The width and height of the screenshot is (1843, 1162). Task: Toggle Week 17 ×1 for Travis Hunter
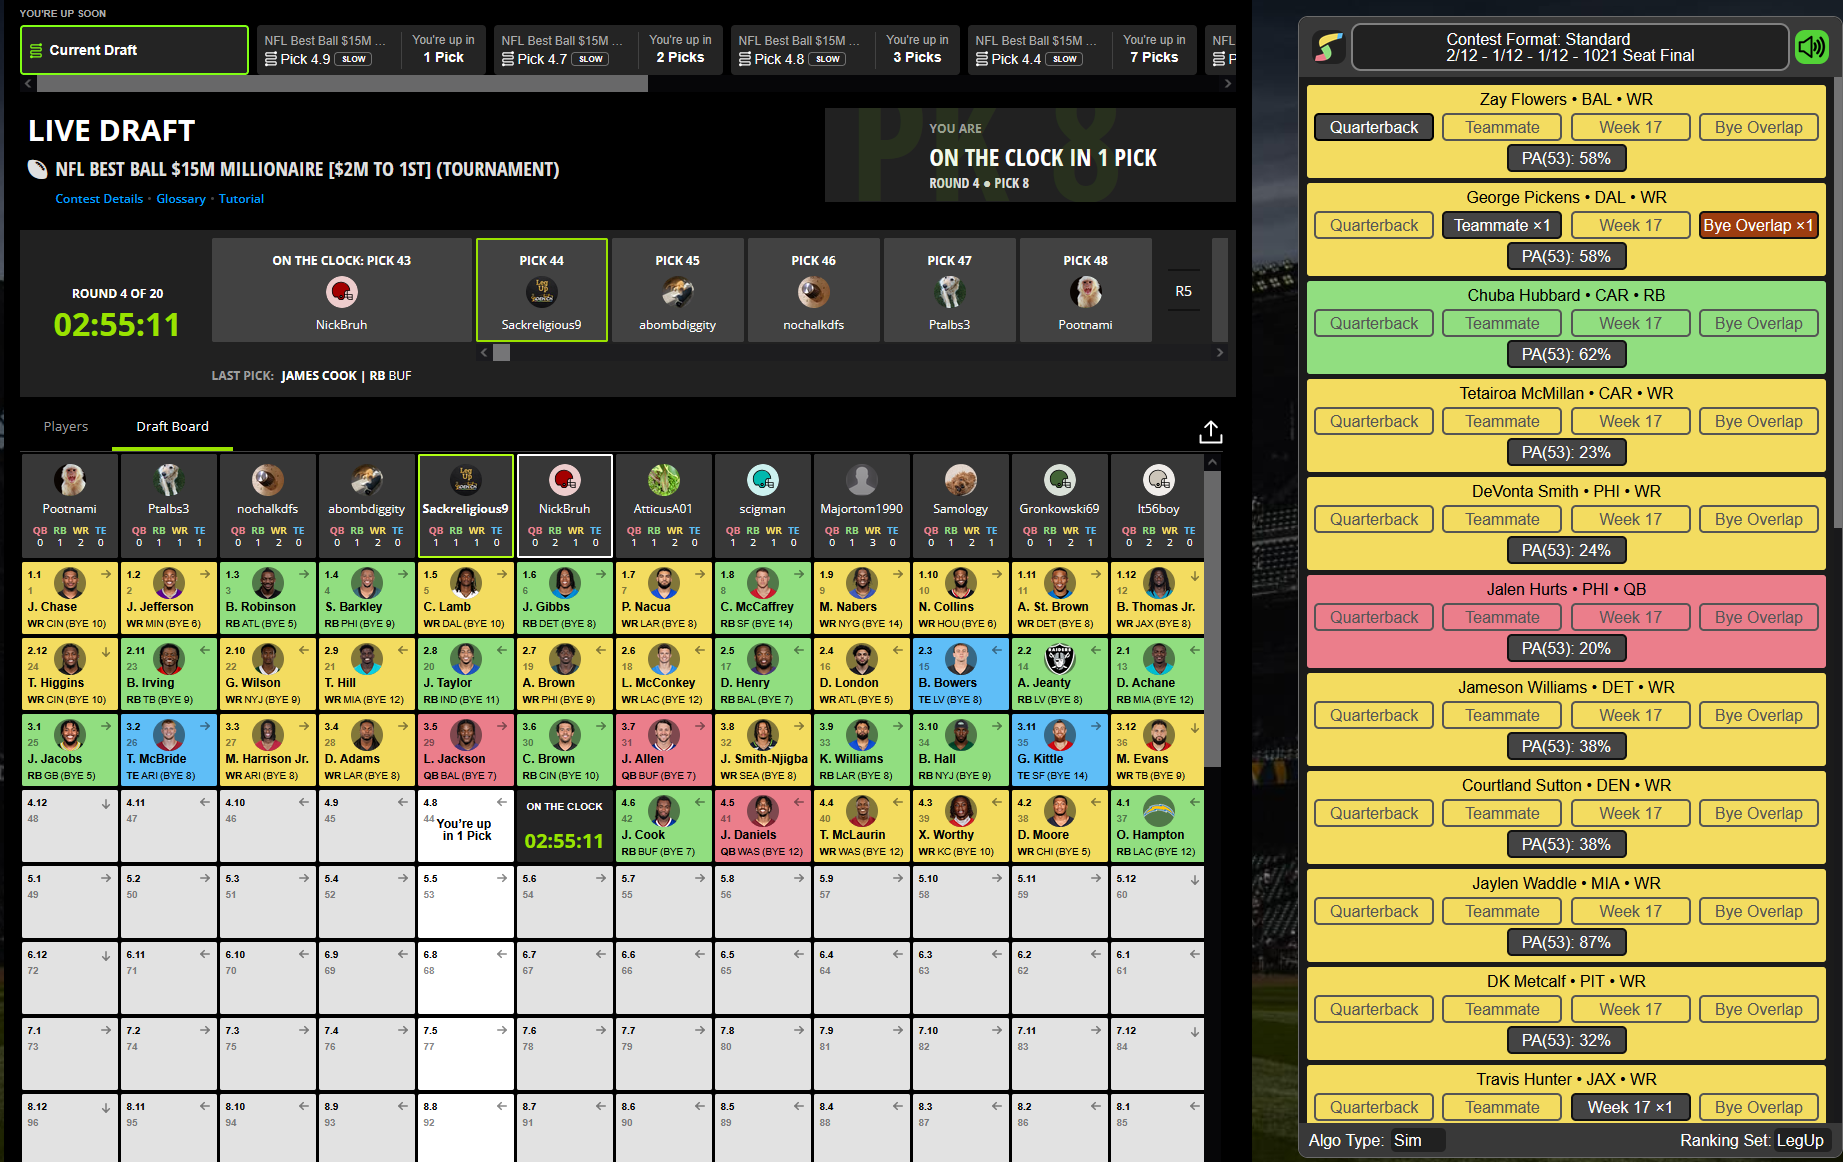(x=1630, y=1107)
